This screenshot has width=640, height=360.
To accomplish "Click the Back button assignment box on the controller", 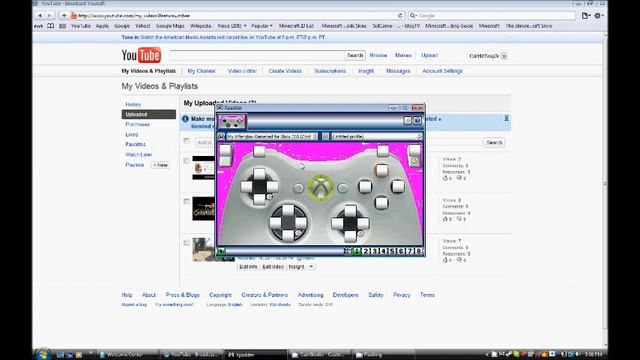I will pyautogui.click(x=298, y=188).
